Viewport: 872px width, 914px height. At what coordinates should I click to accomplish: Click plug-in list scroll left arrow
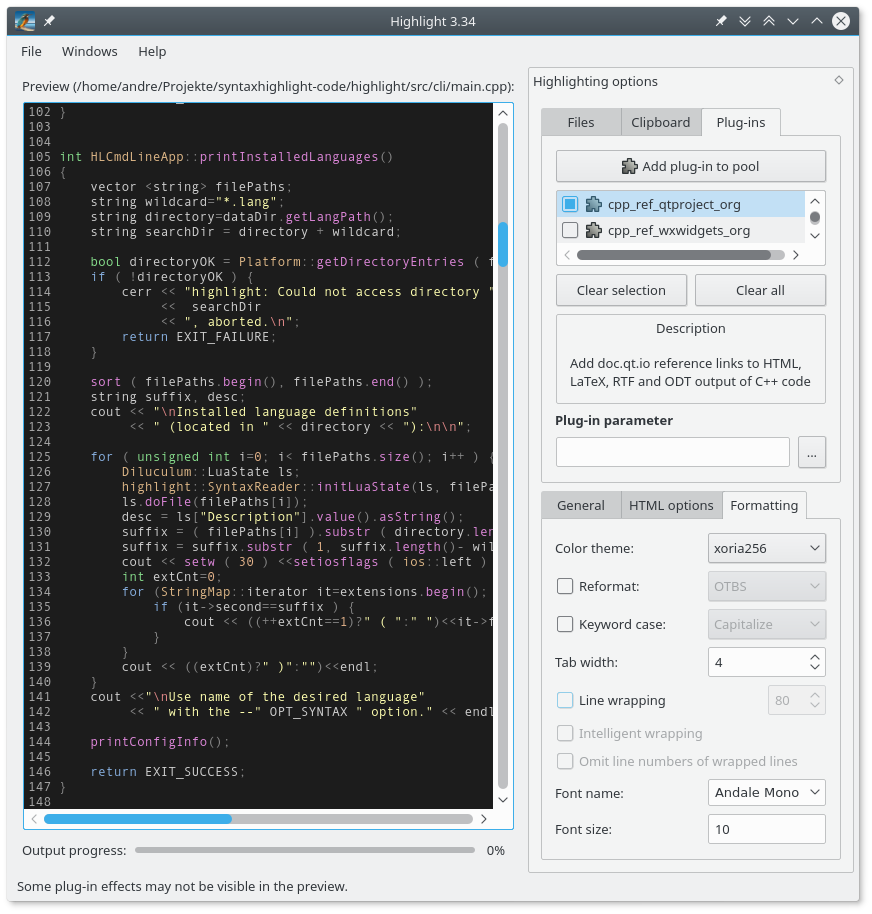[x=567, y=255]
